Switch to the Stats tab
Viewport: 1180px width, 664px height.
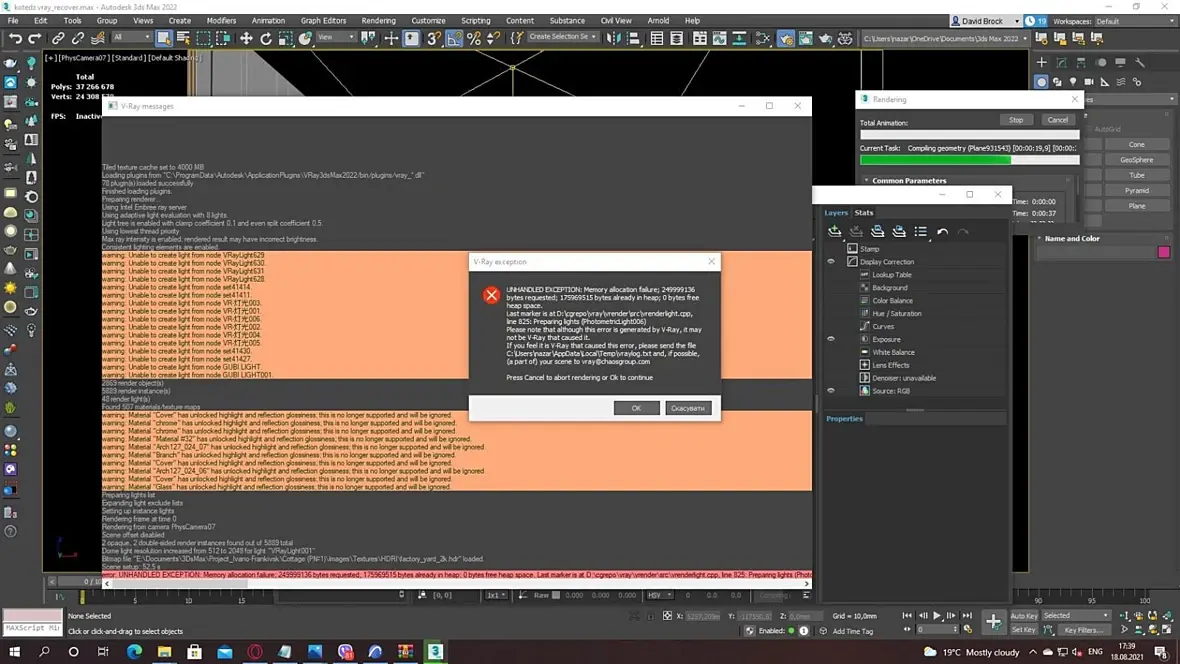click(864, 213)
